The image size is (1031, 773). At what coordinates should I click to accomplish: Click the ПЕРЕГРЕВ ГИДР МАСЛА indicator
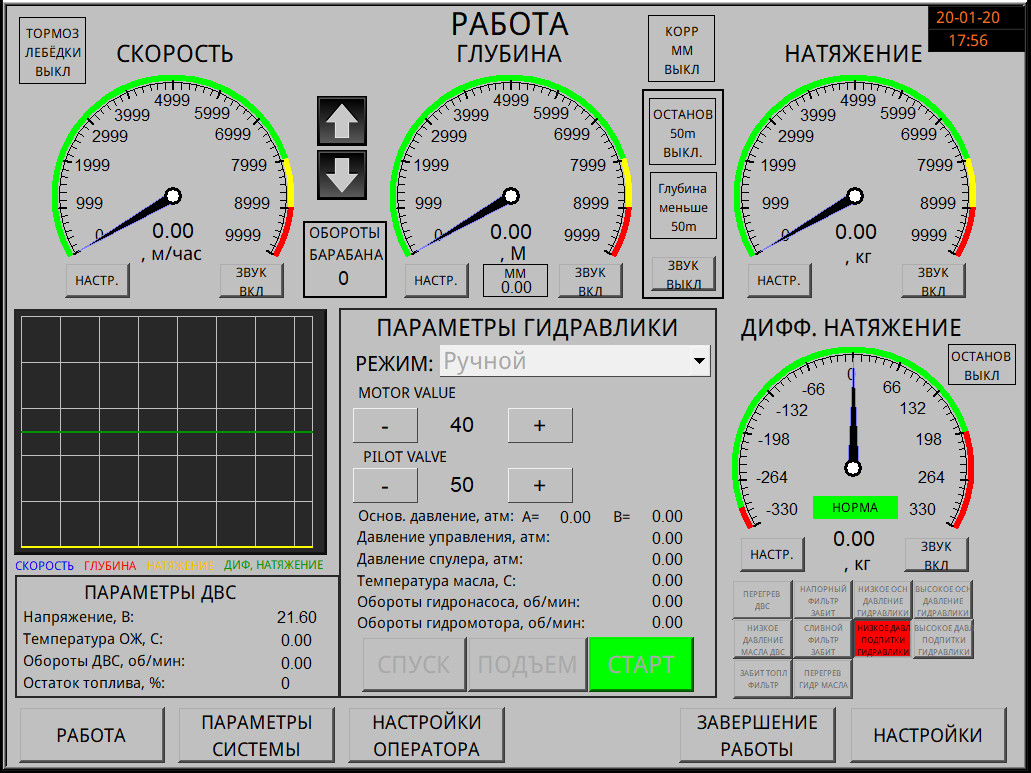tap(822, 679)
